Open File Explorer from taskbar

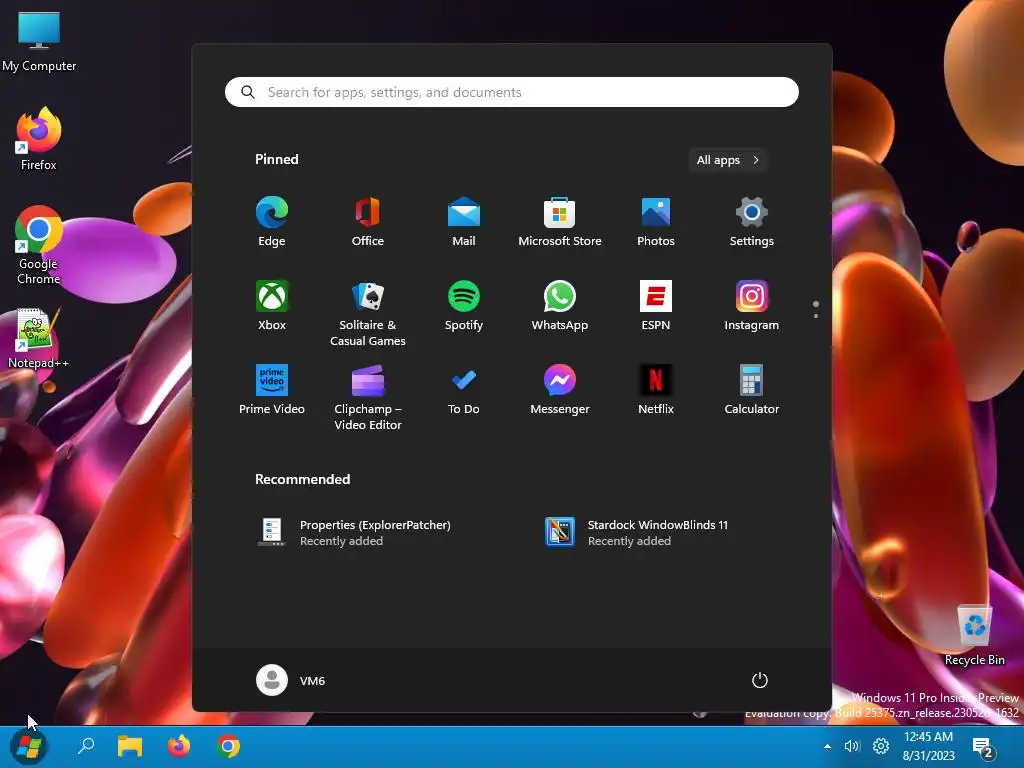tap(130, 746)
